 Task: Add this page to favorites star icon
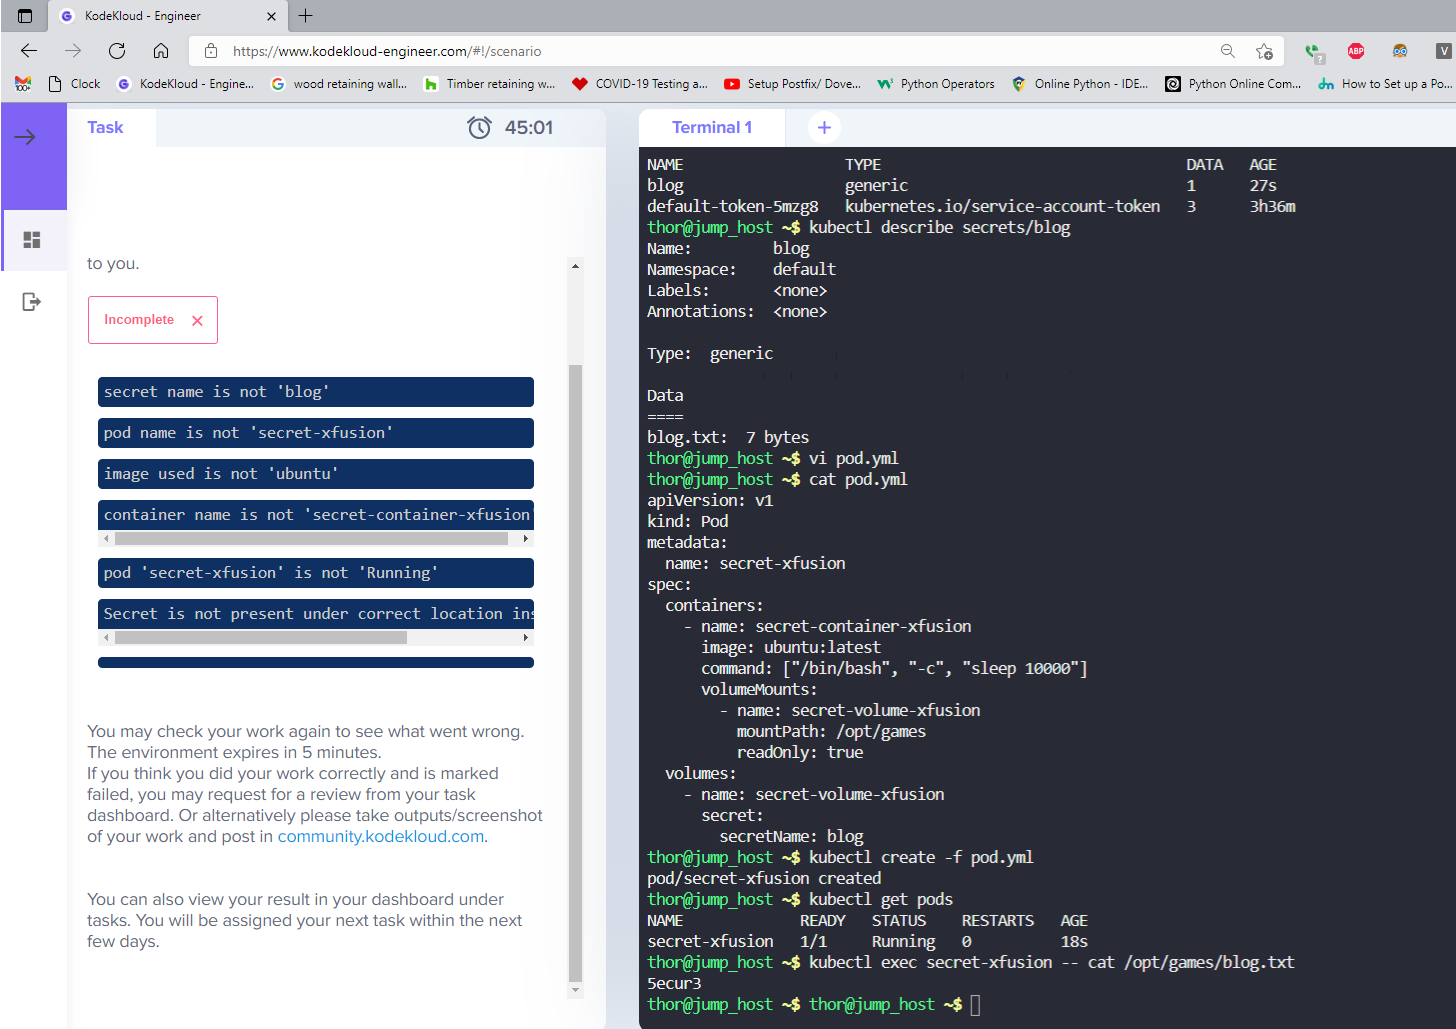pyautogui.click(x=1265, y=51)
